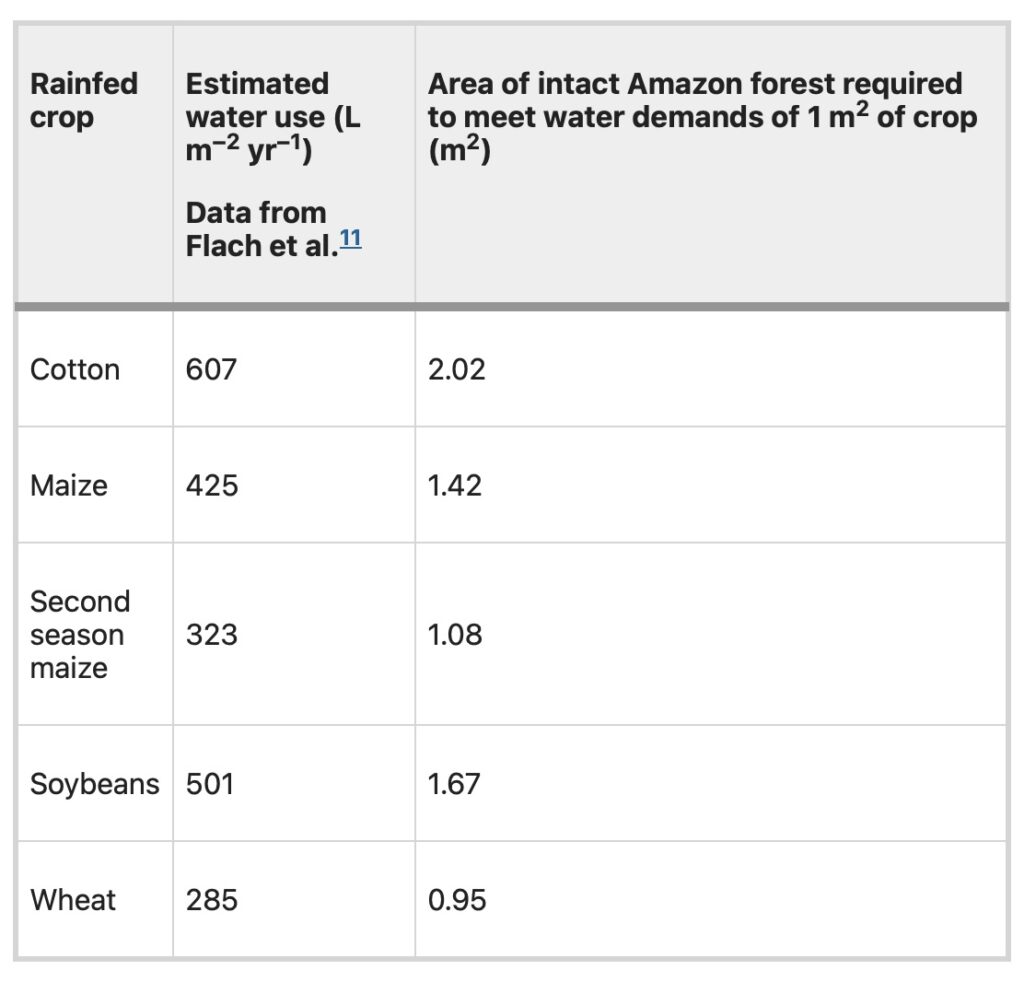Viewport: 1024px width, 982px height.
Task: Select the Wheat row label cell
Action: (x=73, y=900)
